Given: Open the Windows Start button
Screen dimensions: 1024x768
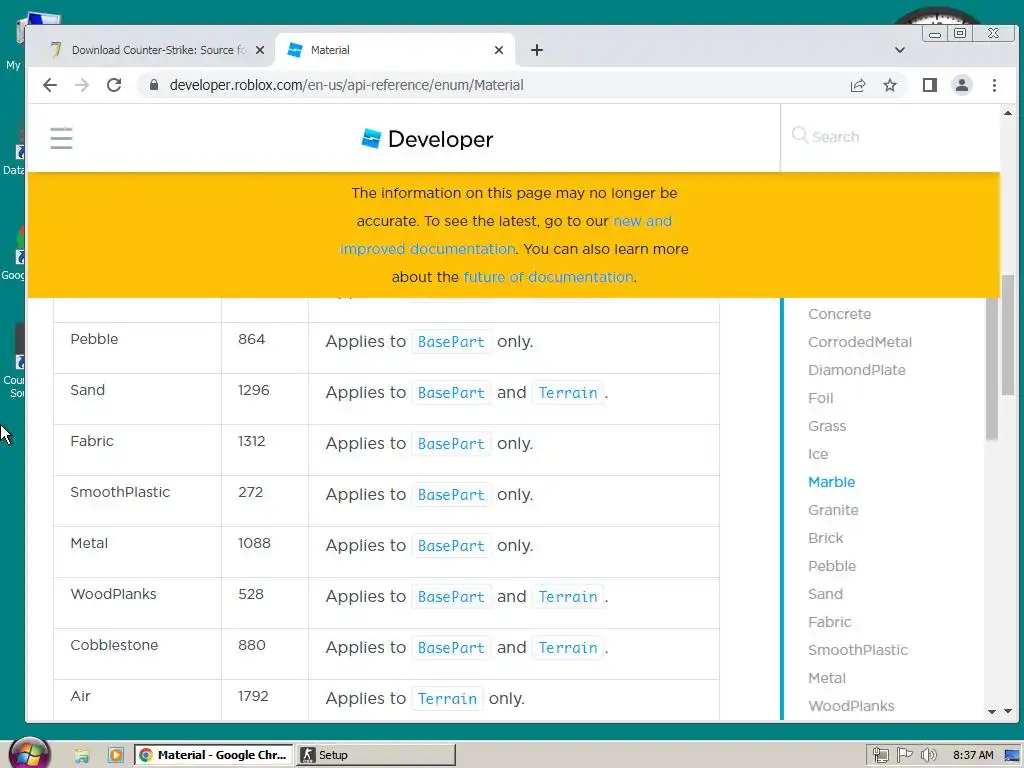Looking at the screenshot, I should 29,754.
